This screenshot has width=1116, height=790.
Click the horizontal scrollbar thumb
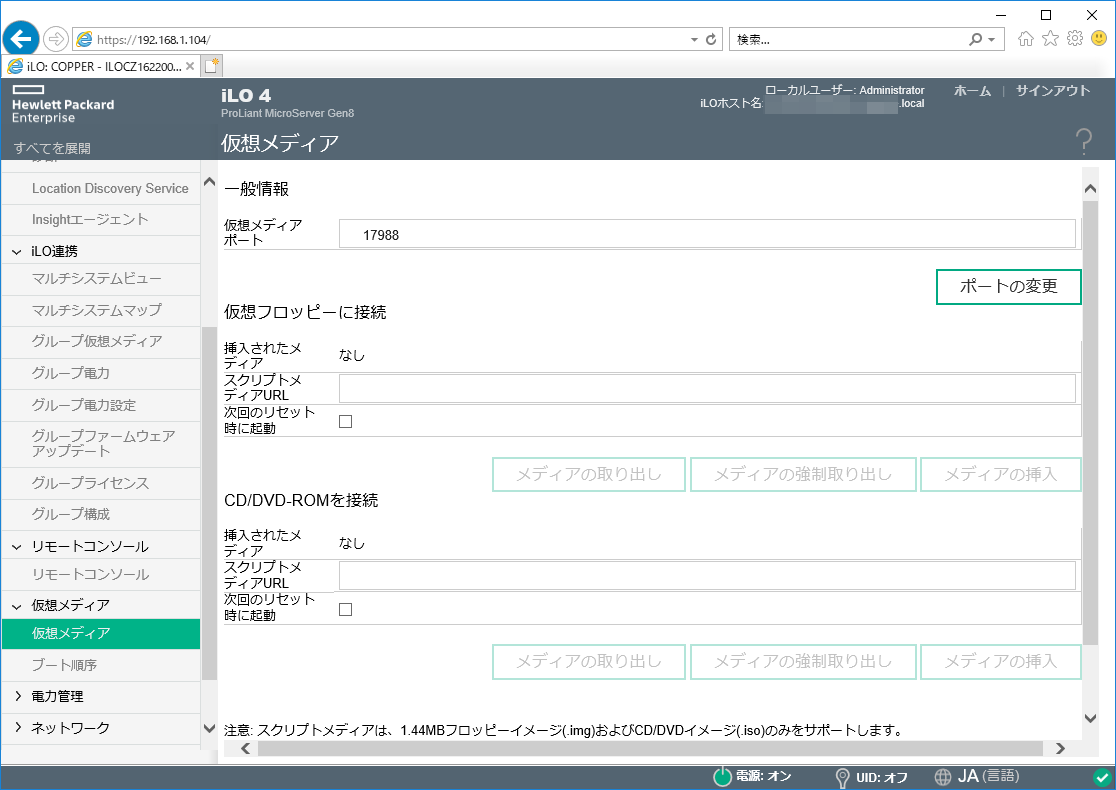coord(651,748)
